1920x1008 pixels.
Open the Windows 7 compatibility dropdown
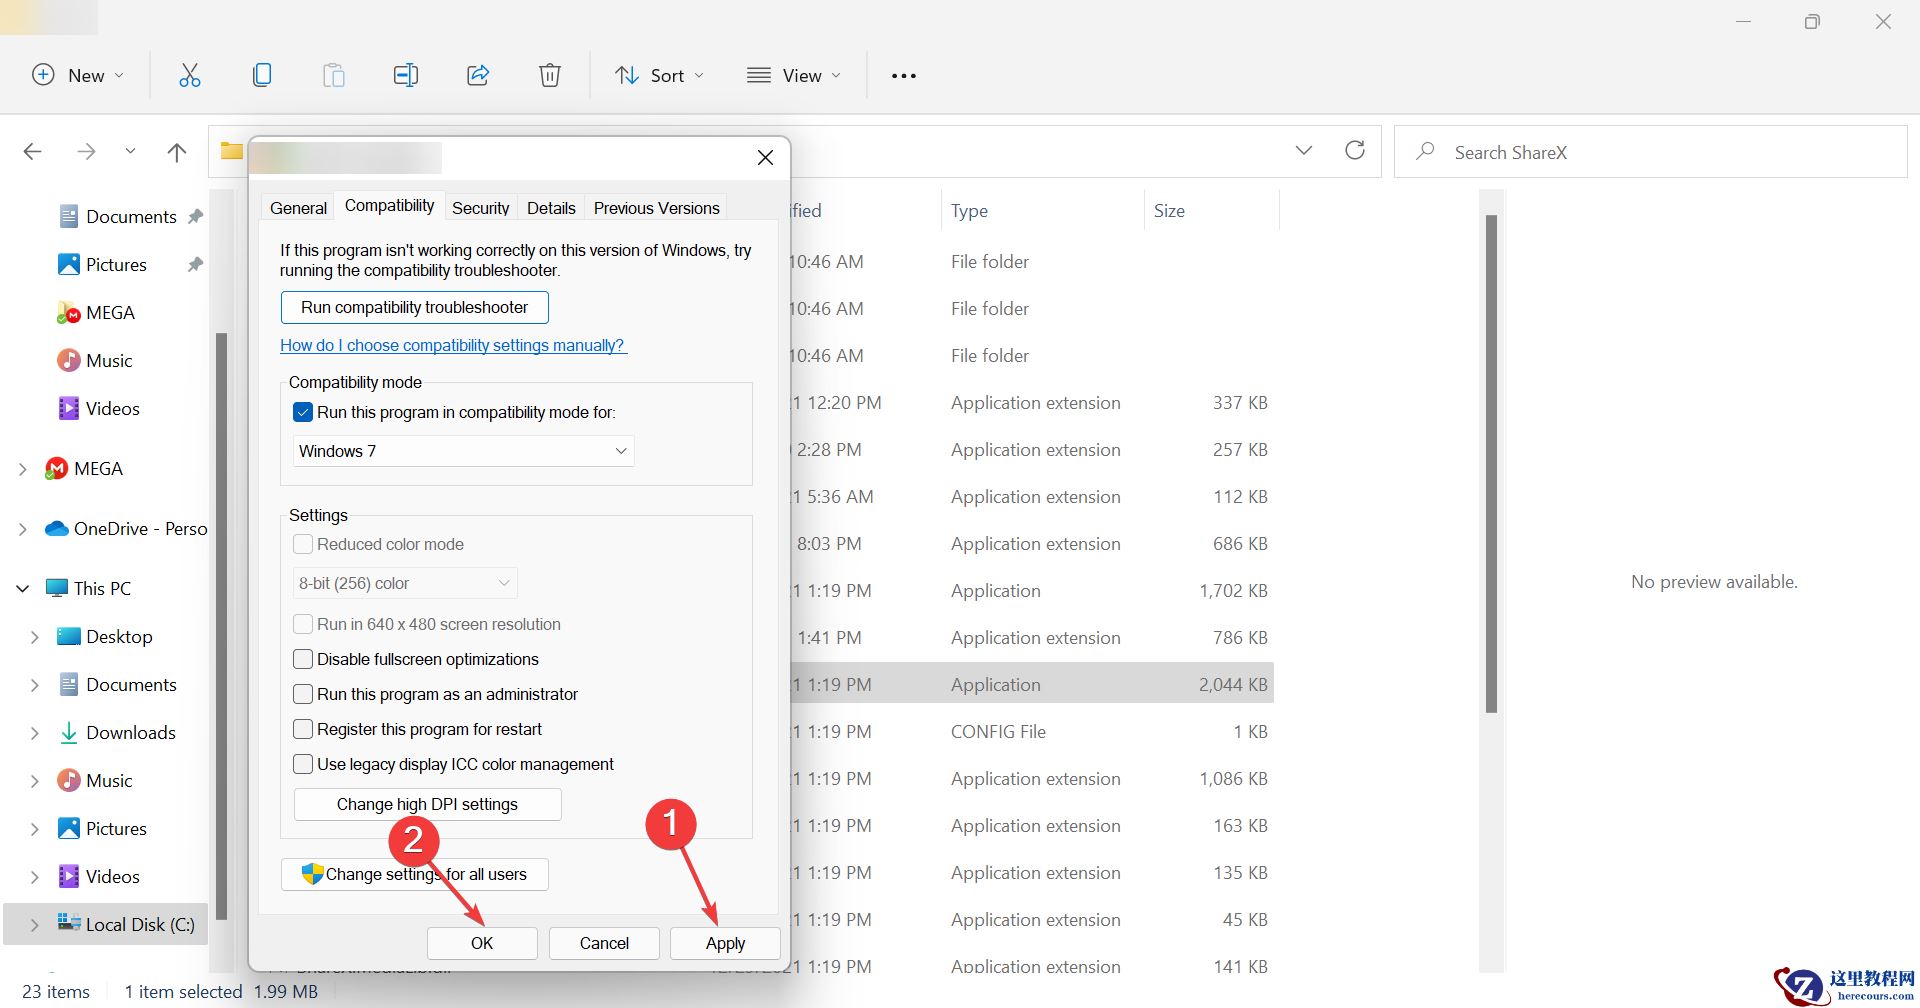point(464,451)
